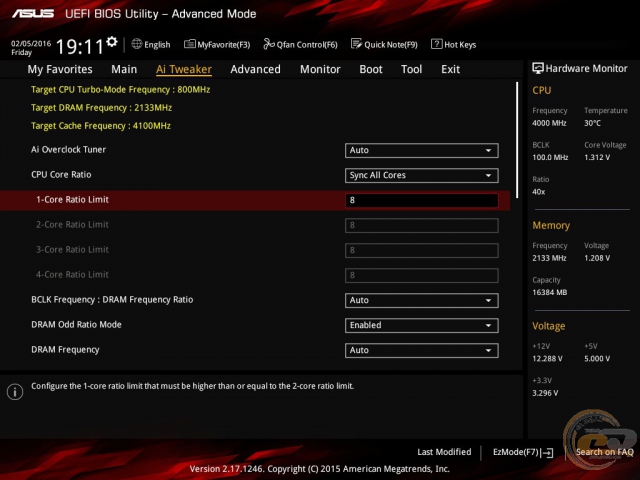Open Ai Overclock Tuner dropdown
This screenshot has width=640, height=480.
[x=421, y=150]
